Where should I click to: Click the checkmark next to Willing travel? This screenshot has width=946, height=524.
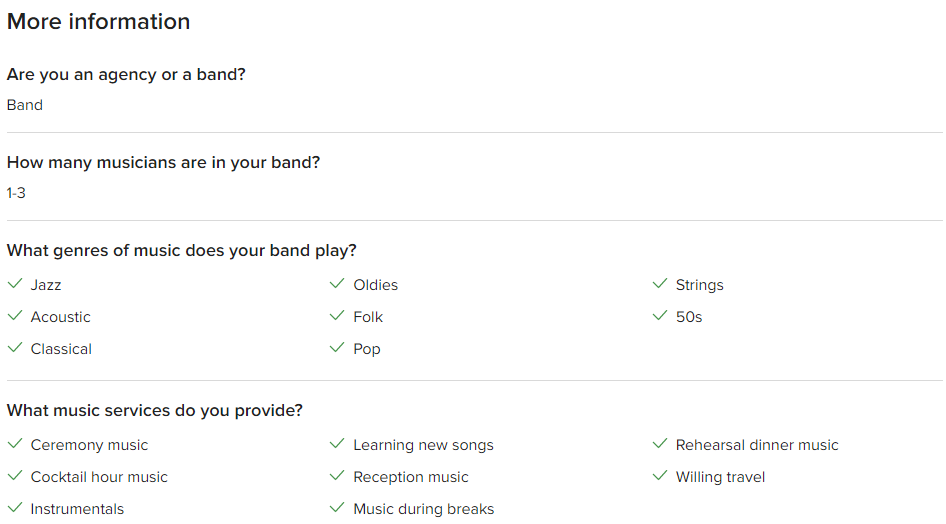point(660,477)
